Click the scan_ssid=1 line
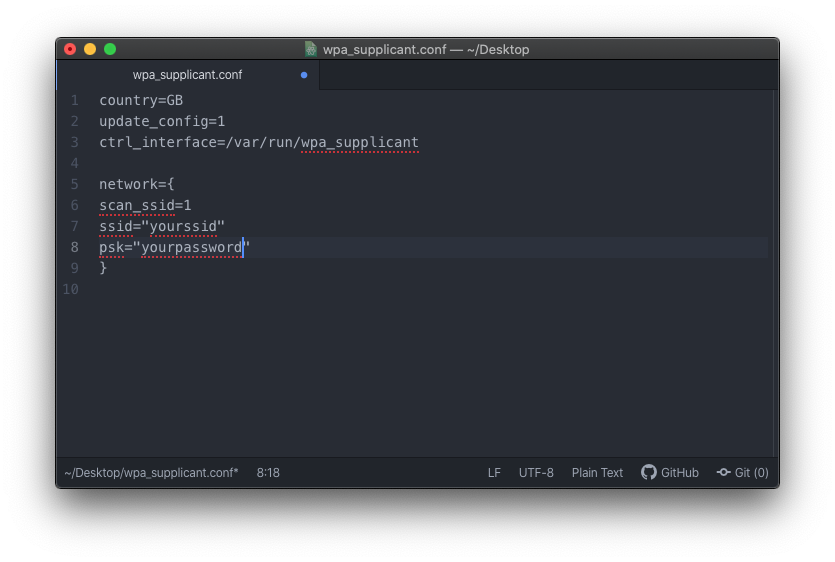The width and height of the screenshot is (835, 562). click(x=145, y=205)
